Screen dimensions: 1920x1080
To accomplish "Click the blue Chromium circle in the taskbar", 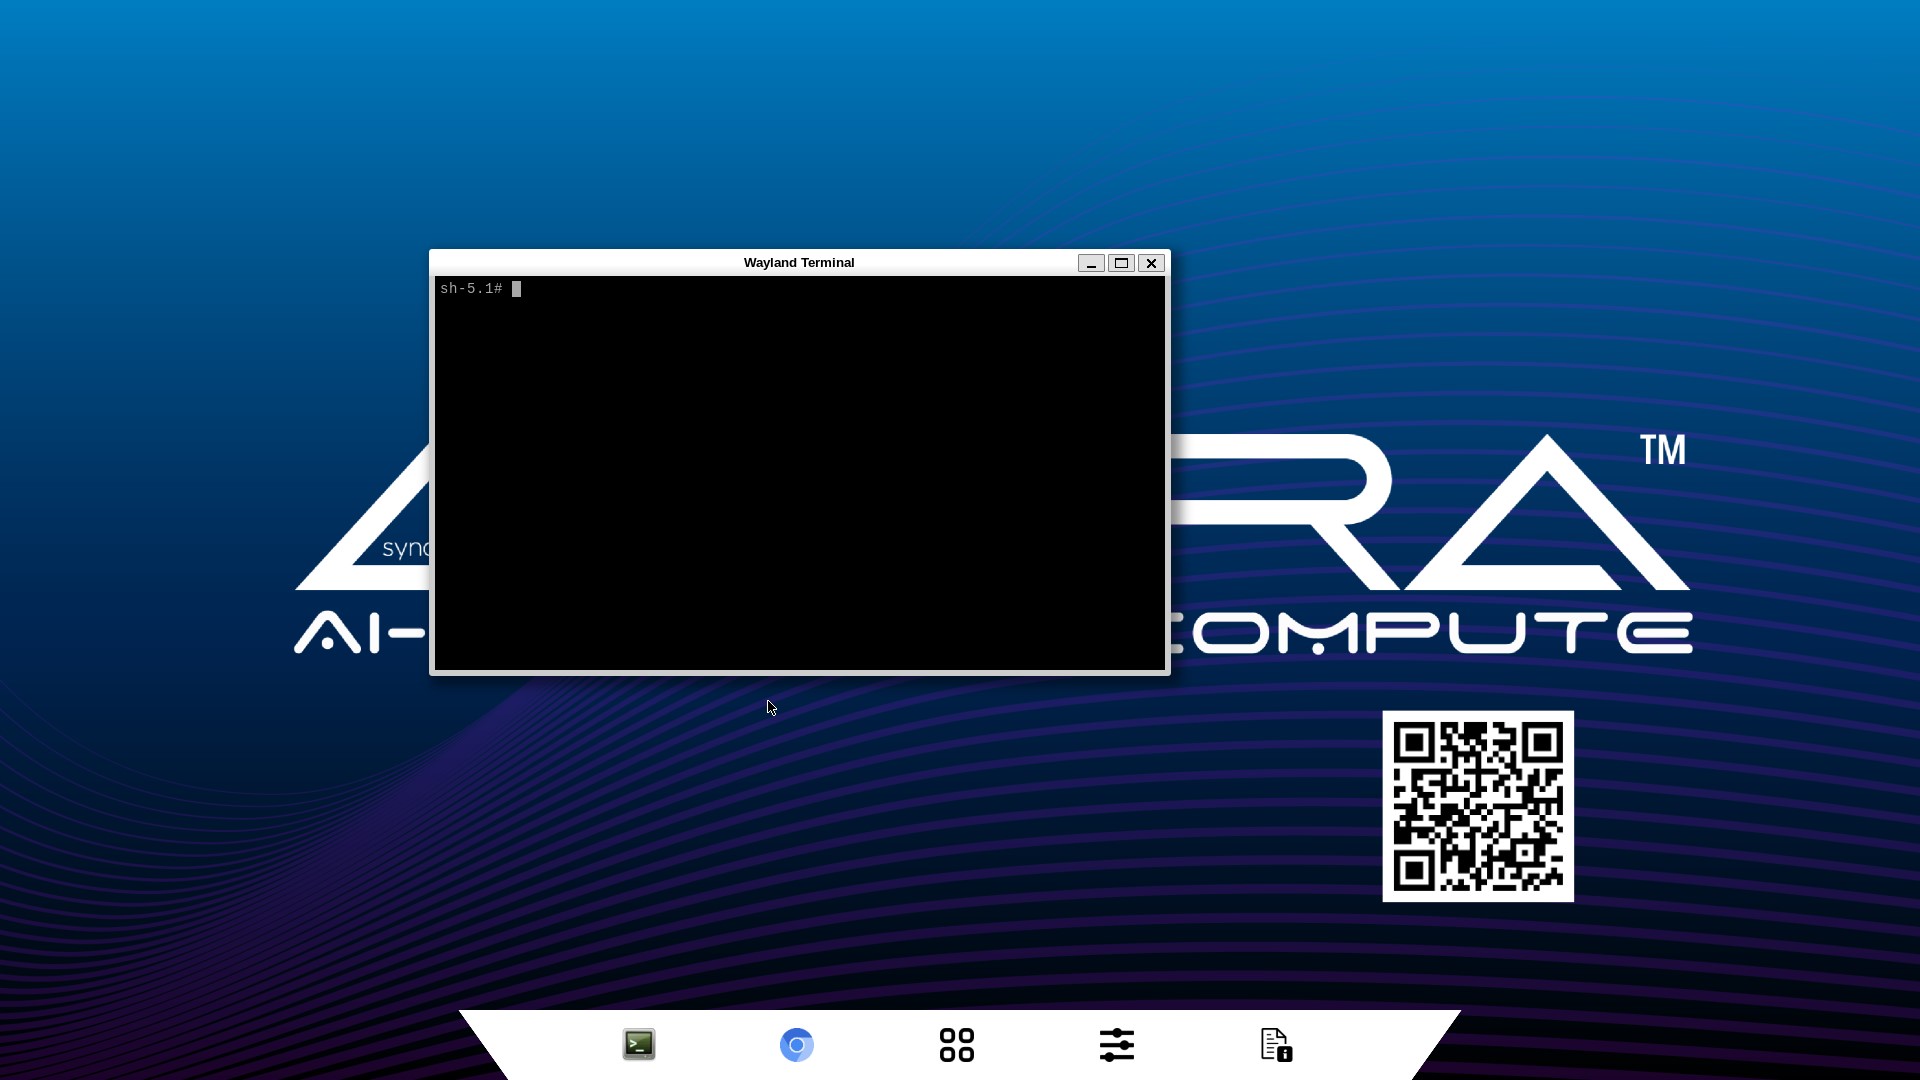I will [796, 1044].
